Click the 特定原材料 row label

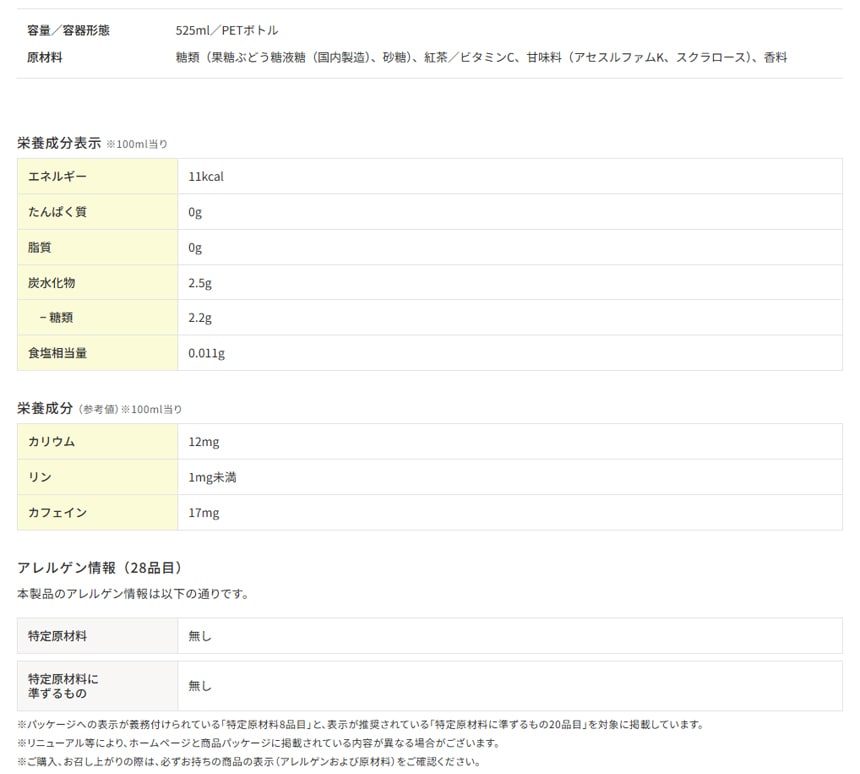[x=57, y=636]
